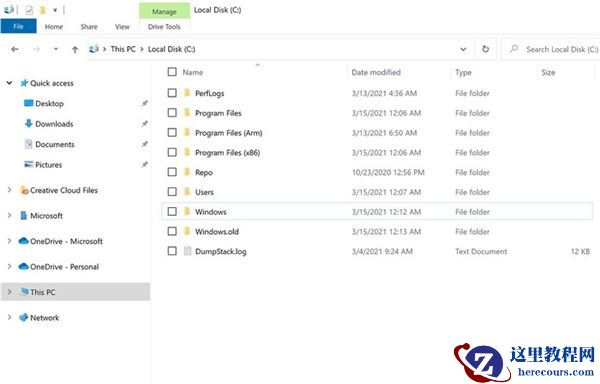
Task: Click the Properties quick access toolbar icon
Action: click(x=29, y=10)
